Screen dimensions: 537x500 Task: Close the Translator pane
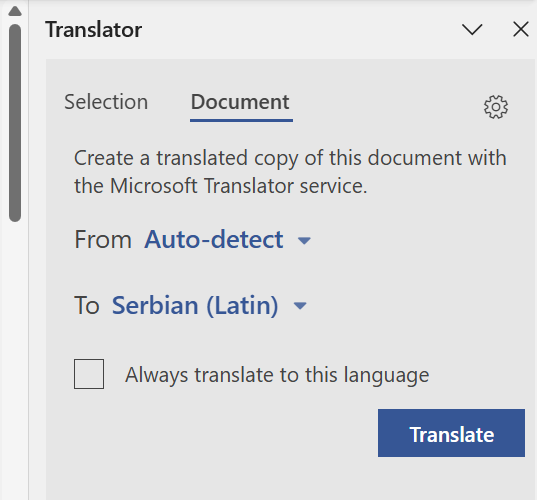(x=521, y=29)
